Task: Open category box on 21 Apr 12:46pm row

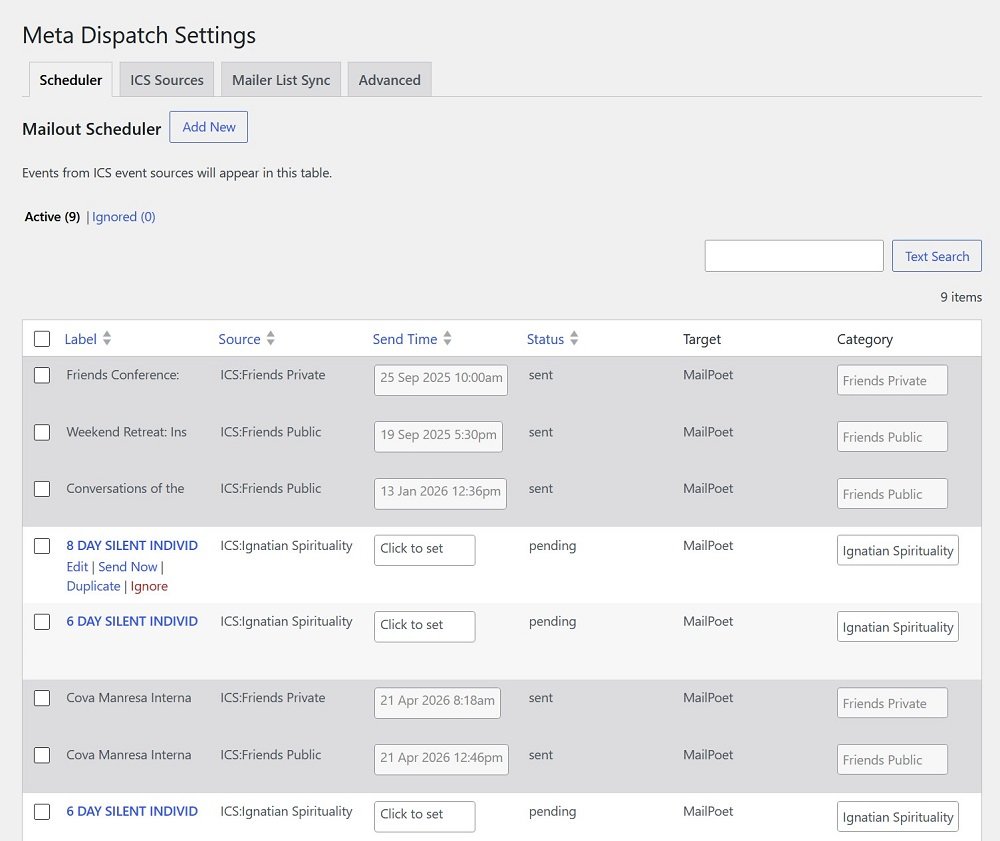Action: (892, 759)
